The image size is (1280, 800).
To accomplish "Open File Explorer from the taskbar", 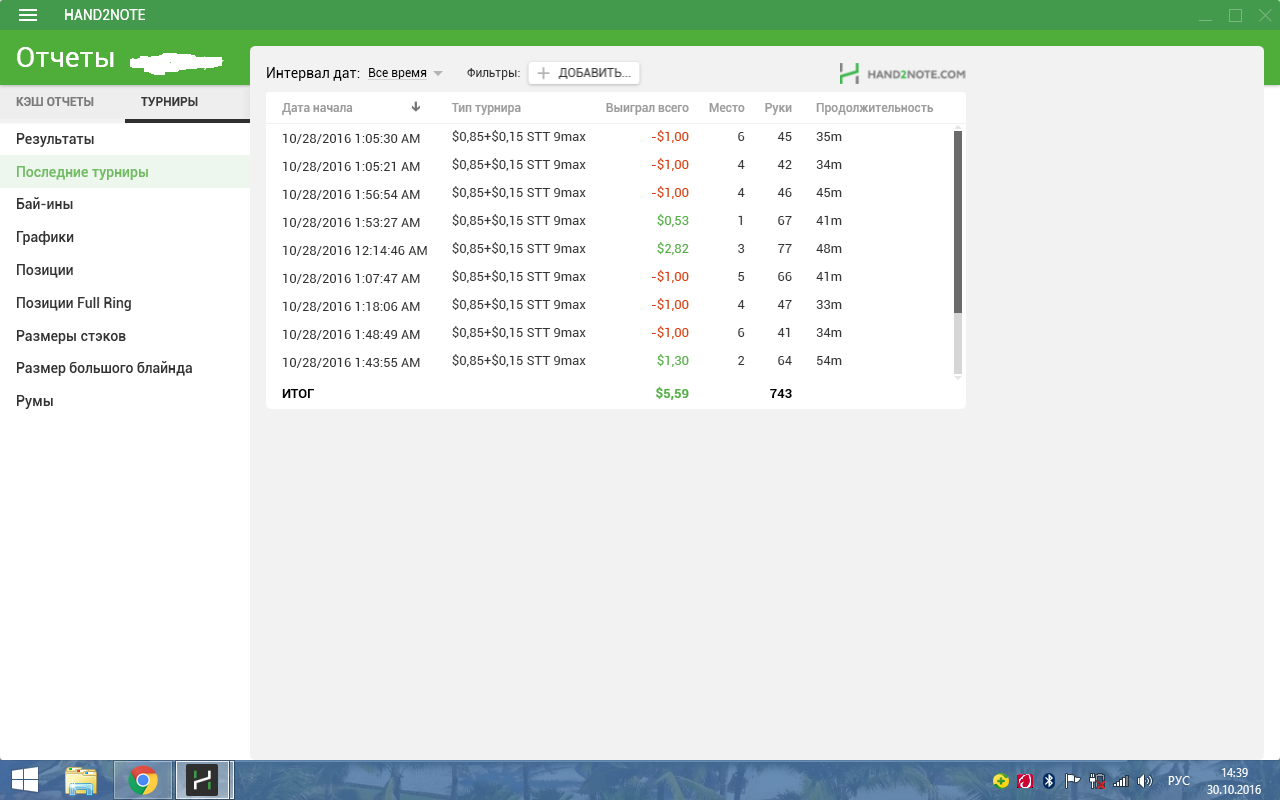I will 81,780.
